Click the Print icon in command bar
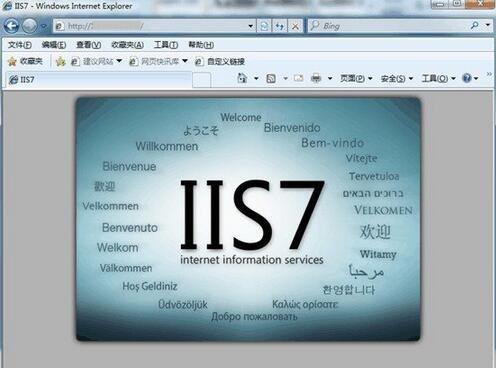Image resolution: width=496 pixels, height=368 pixels. (x=316, y=79)
